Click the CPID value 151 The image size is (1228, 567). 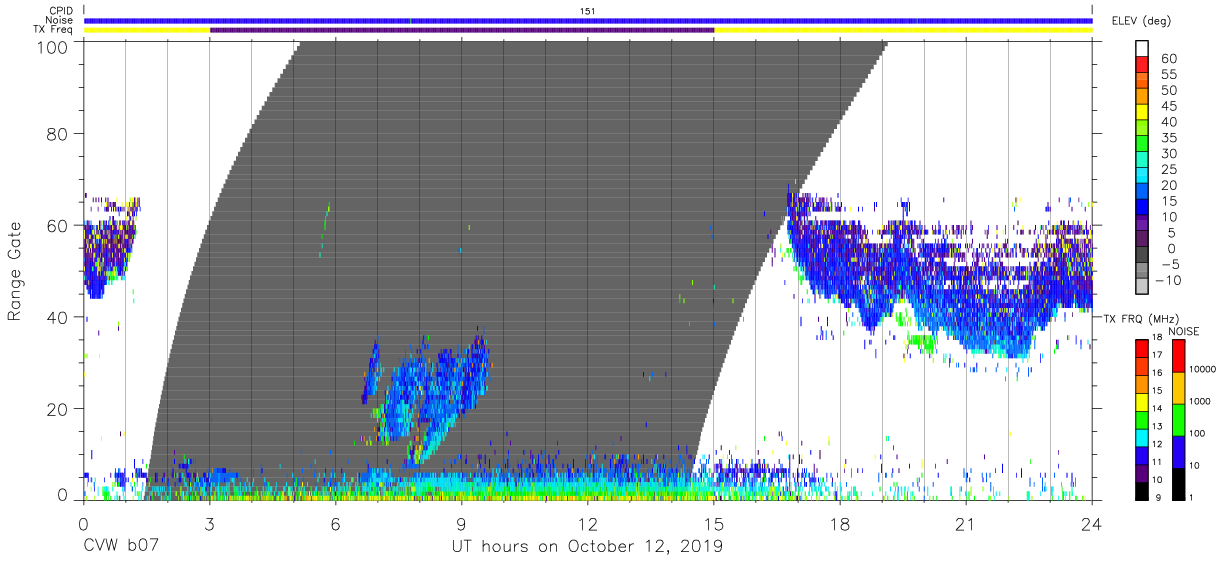pyautogui.click(x=587, y=10)
